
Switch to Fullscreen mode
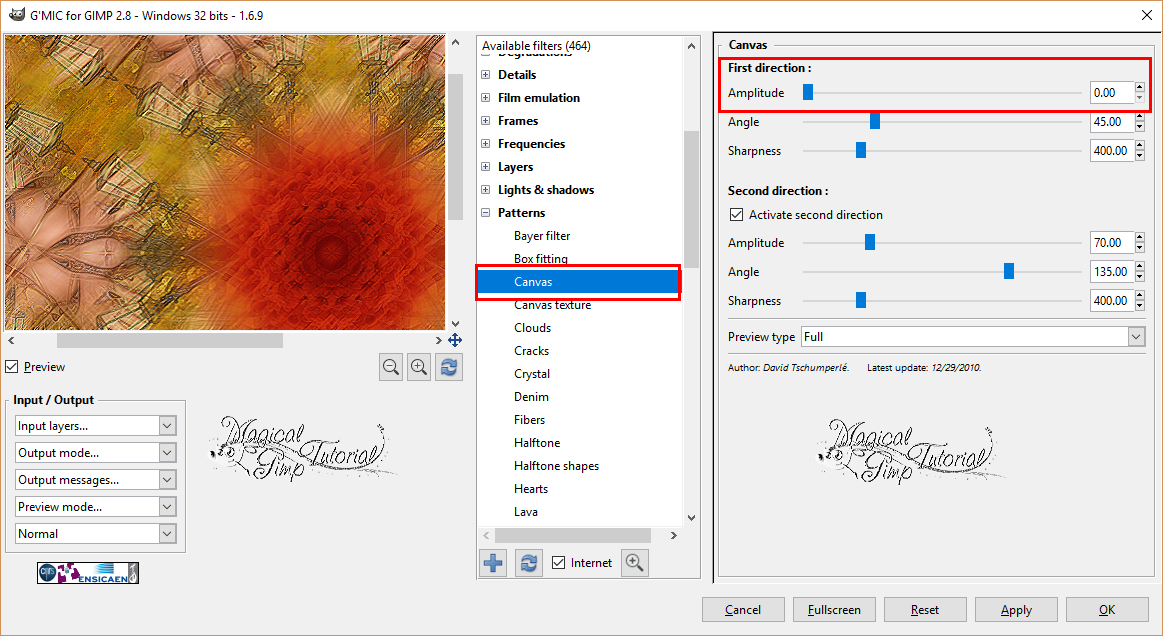point(834,609)
